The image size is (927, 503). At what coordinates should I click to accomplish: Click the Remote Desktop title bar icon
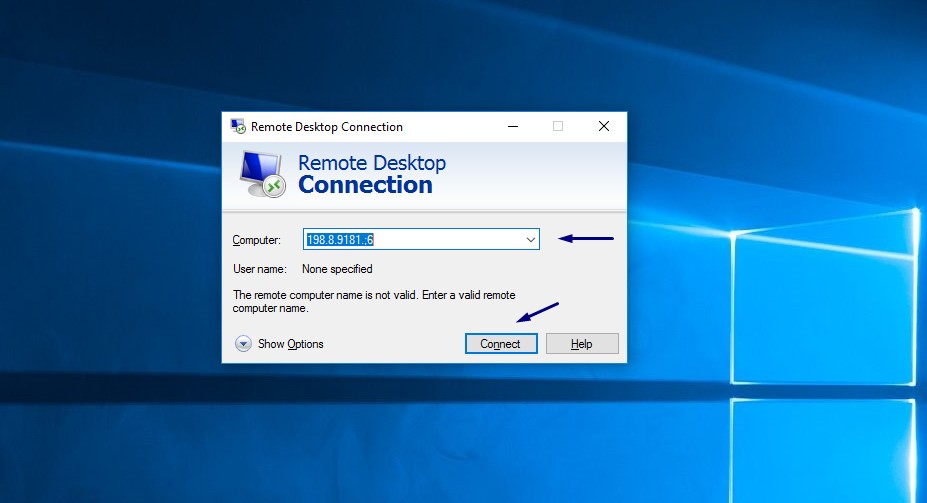tap(238, 126)
